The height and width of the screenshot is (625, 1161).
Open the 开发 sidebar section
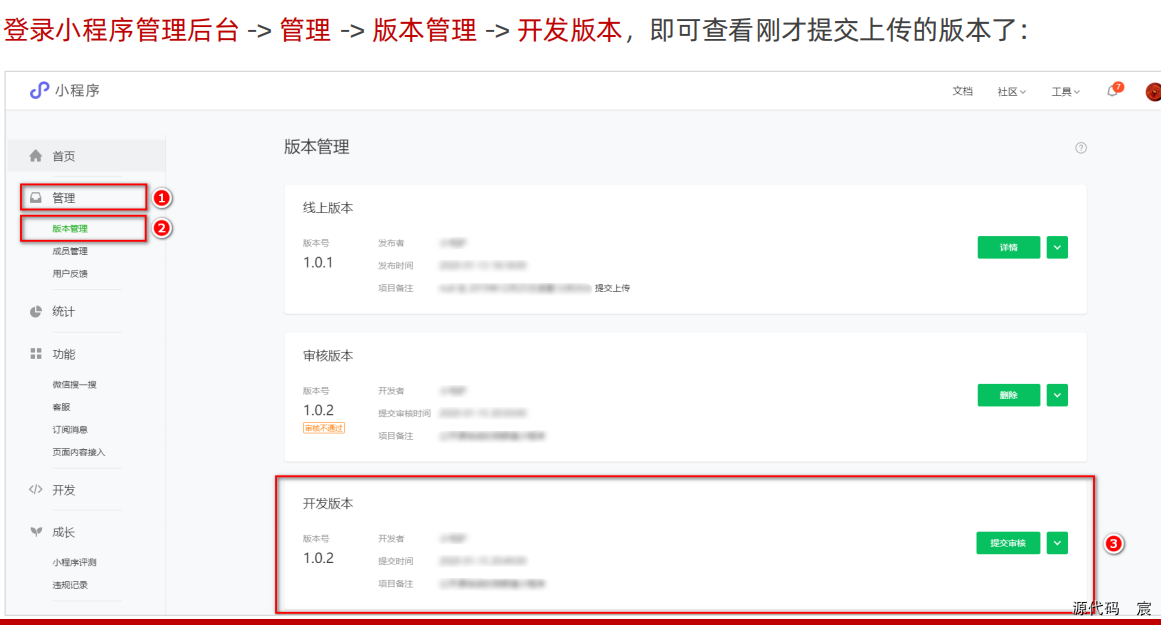64,489
